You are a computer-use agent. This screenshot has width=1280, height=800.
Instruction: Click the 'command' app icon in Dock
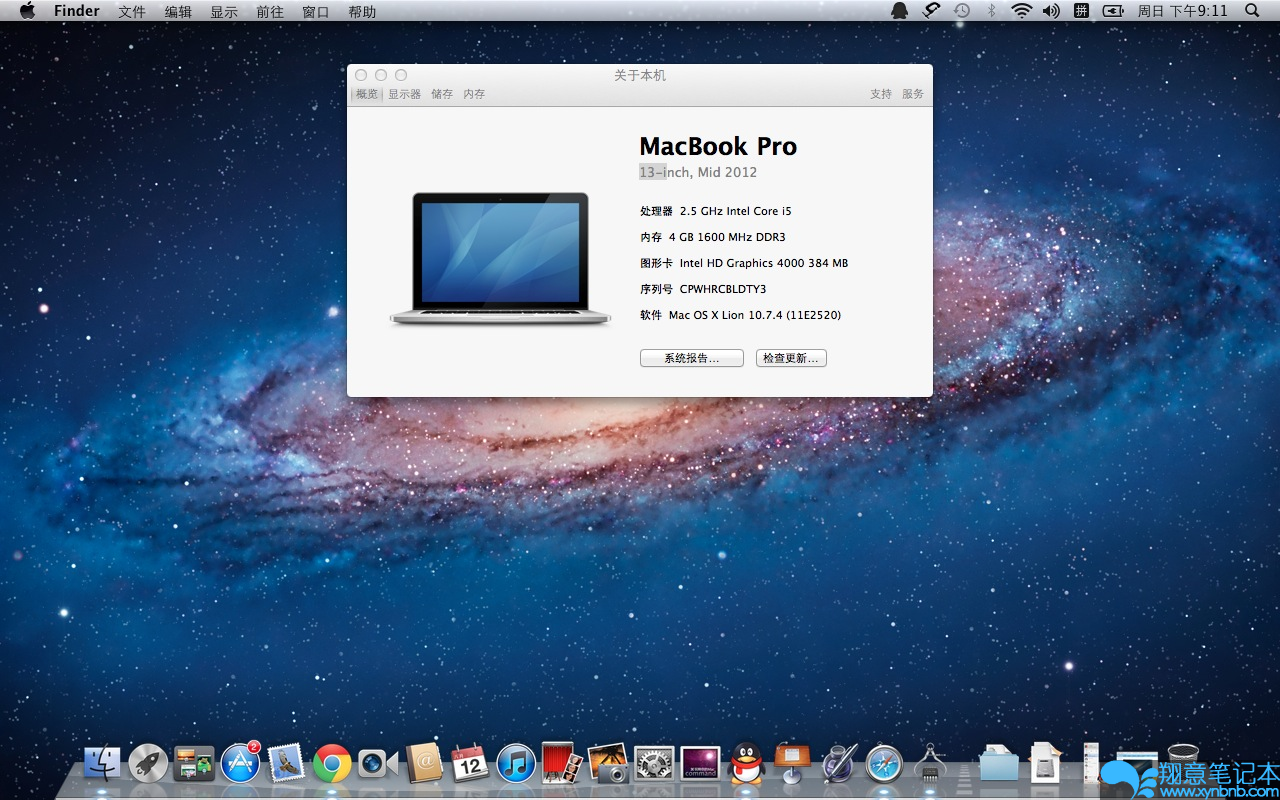pyautogui.click(x=700, y=763)
